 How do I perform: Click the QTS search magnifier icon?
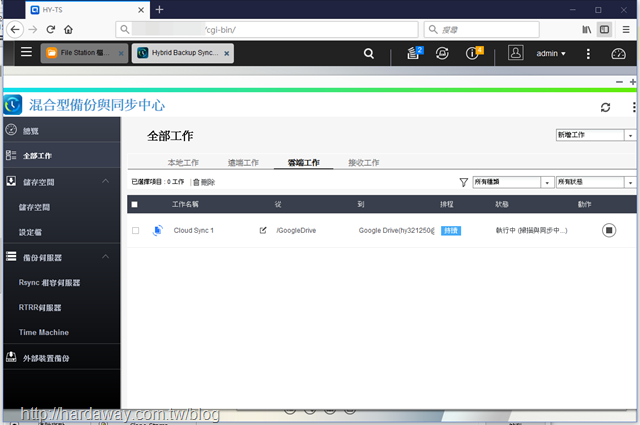[x=369, y=53]
